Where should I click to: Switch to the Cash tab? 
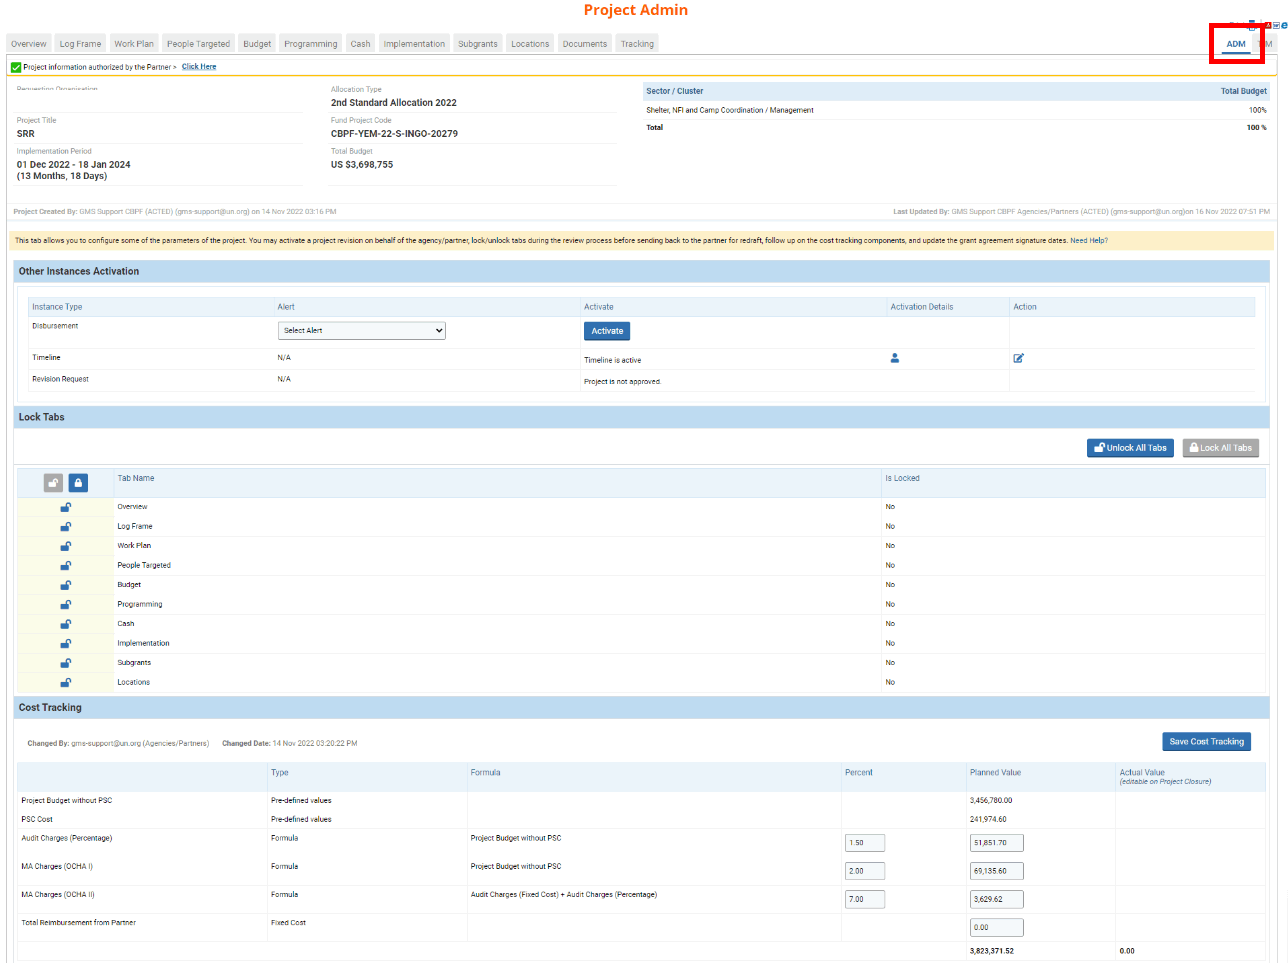pos(361,44)
